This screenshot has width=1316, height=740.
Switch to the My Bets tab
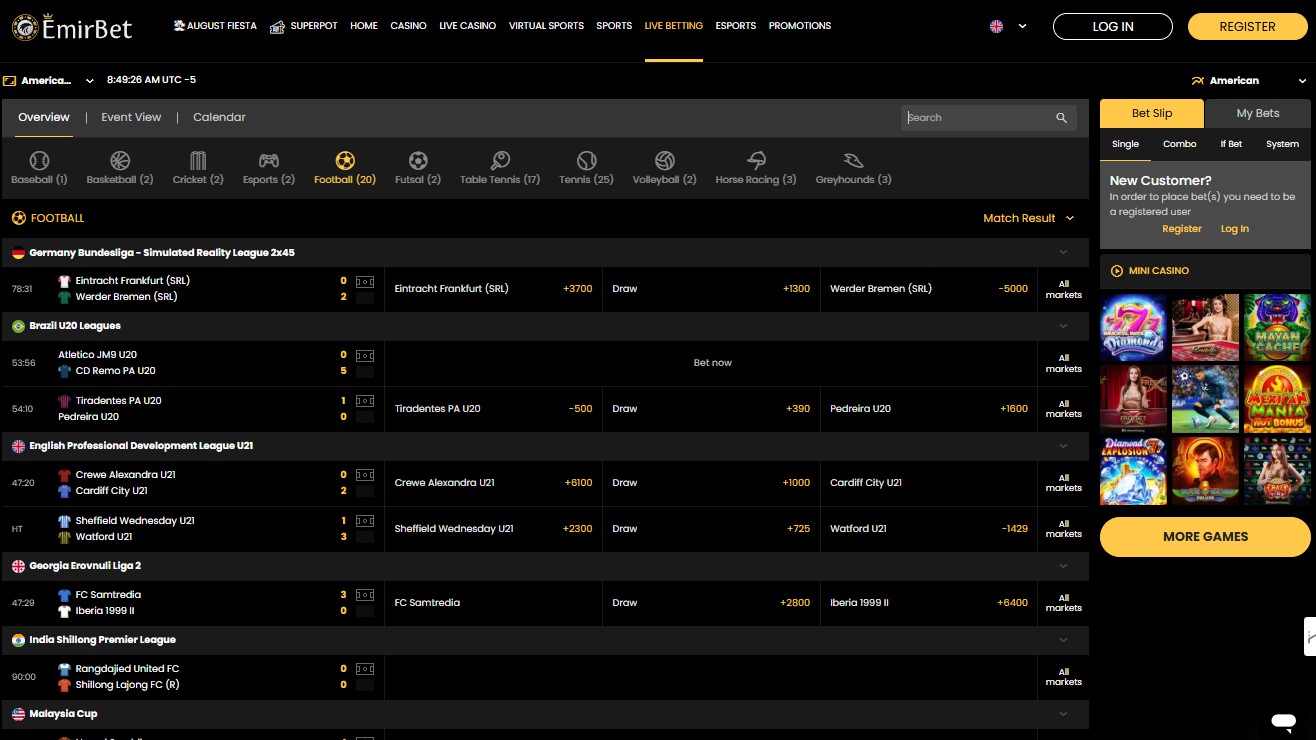[x=1257, y=114]
